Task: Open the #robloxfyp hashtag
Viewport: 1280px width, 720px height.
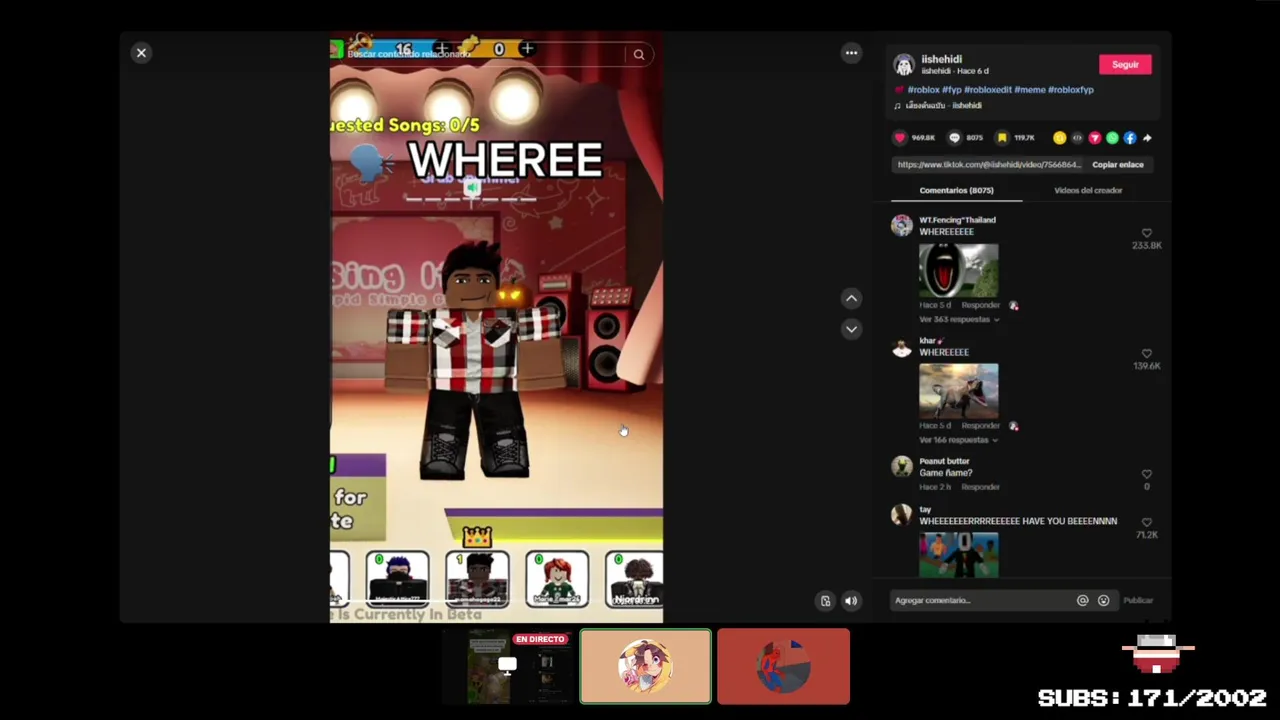Action: click(x=1071, y=90)
